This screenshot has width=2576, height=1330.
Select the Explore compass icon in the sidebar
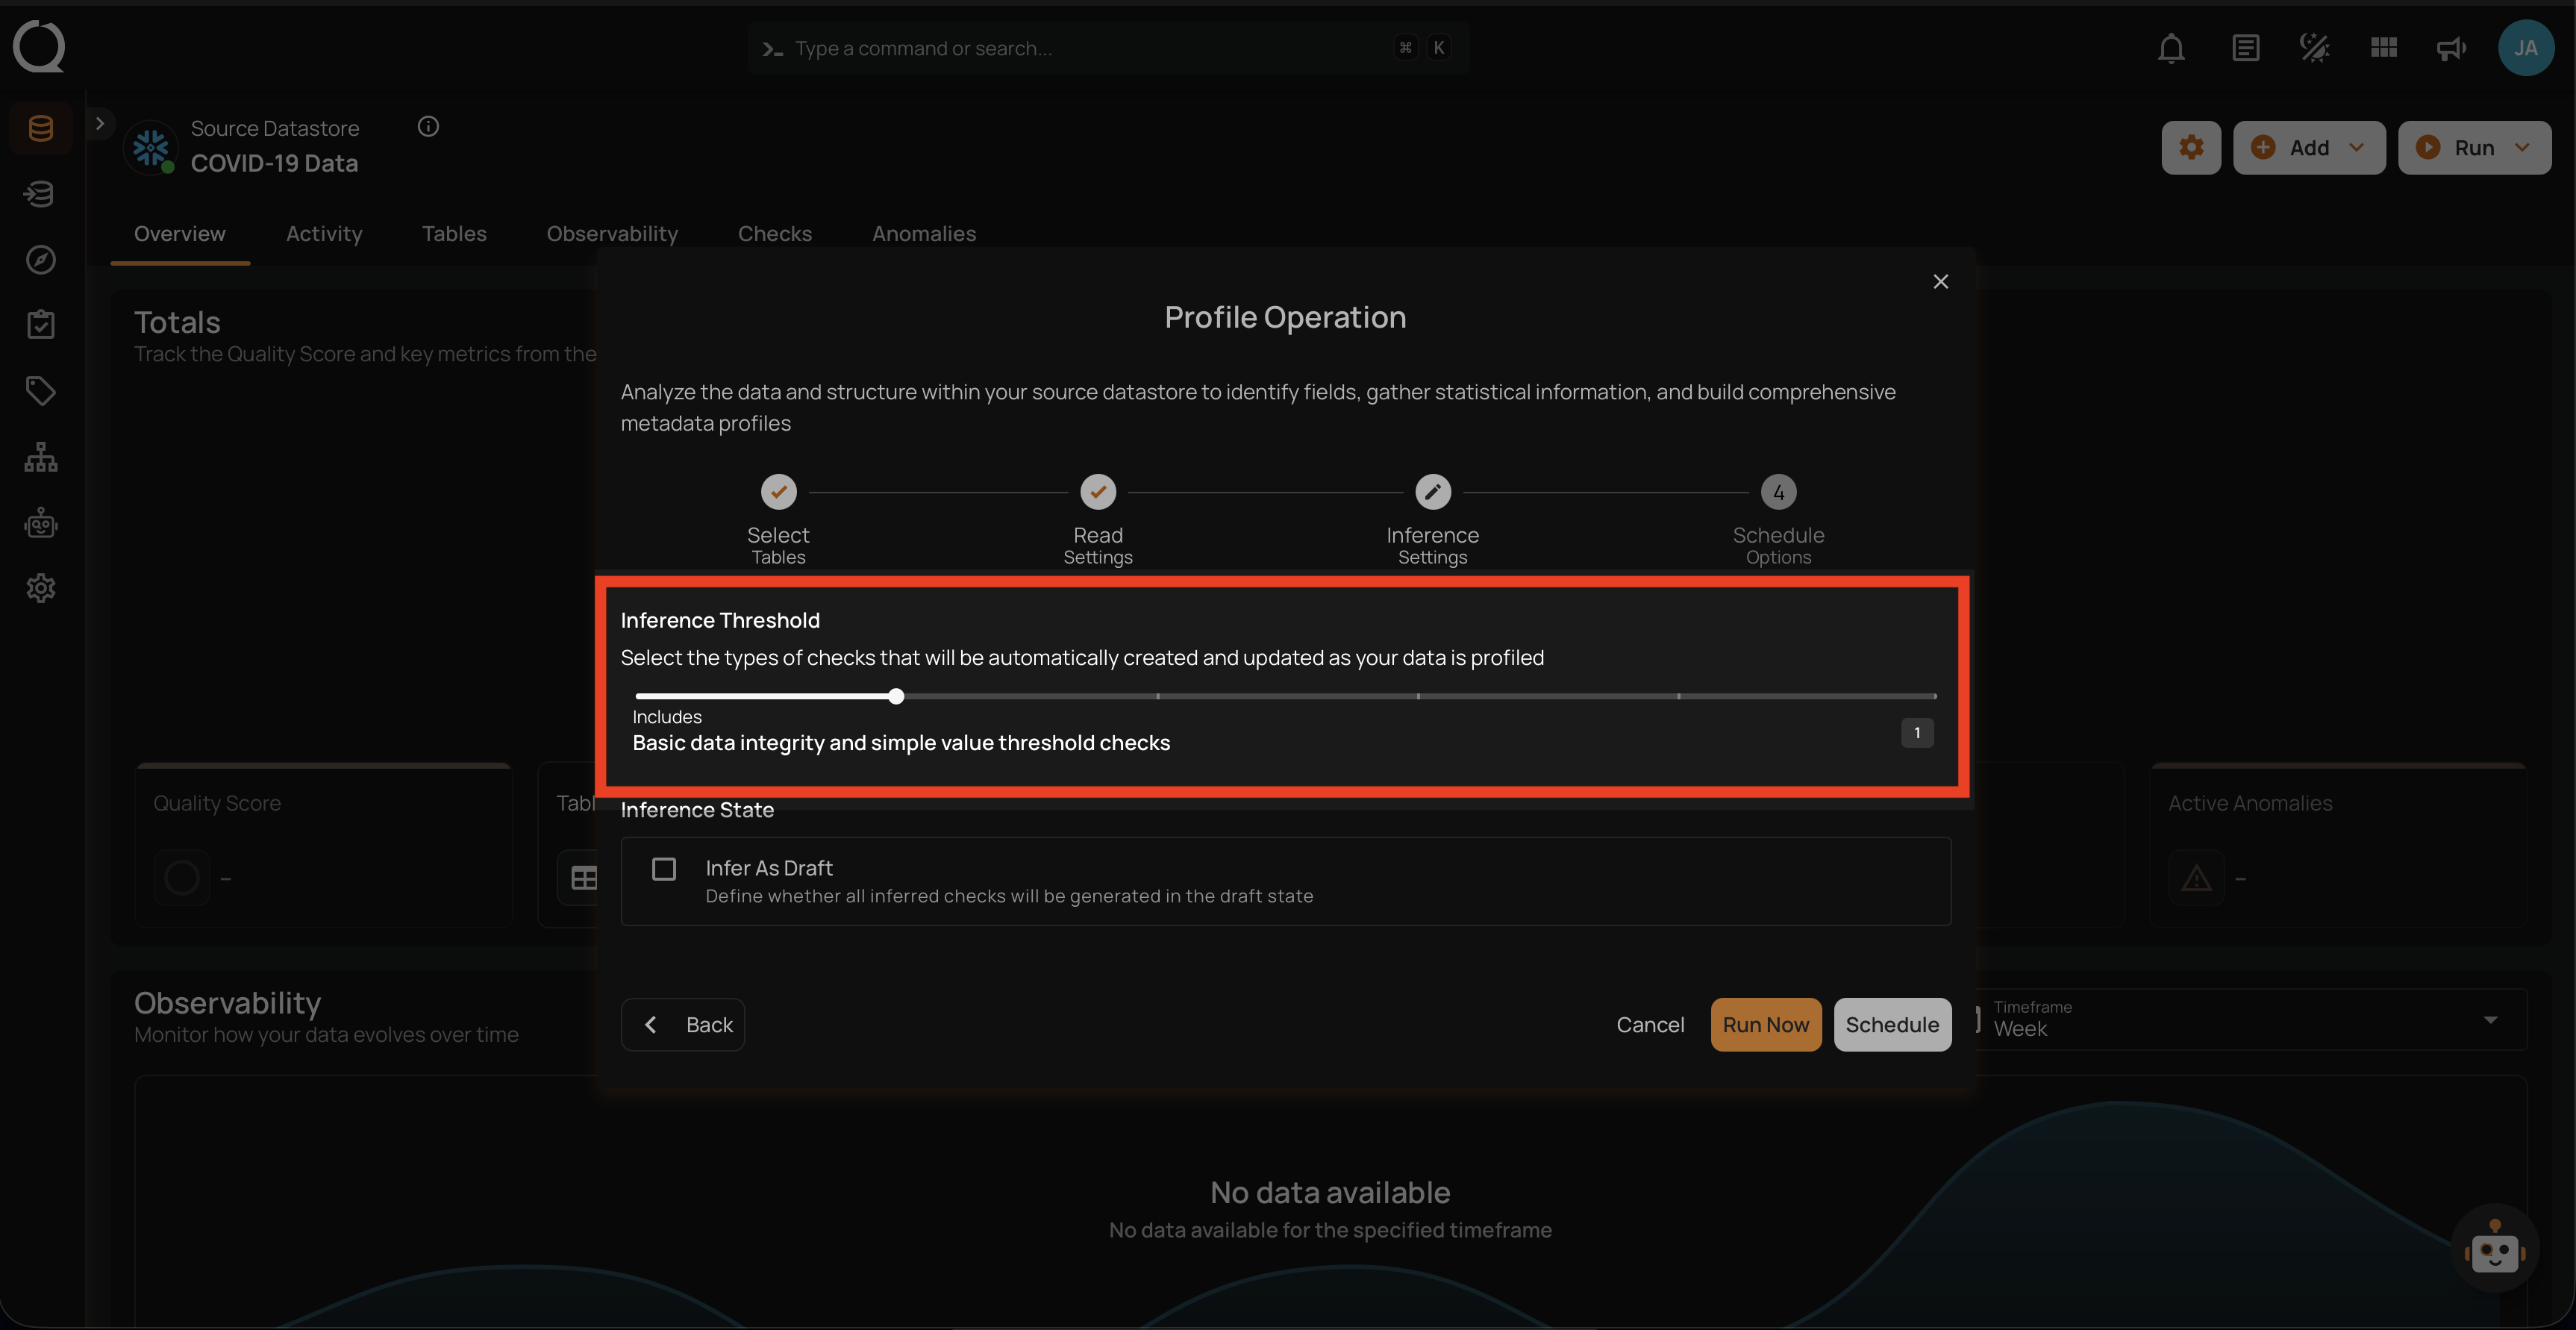pos(40,259)
